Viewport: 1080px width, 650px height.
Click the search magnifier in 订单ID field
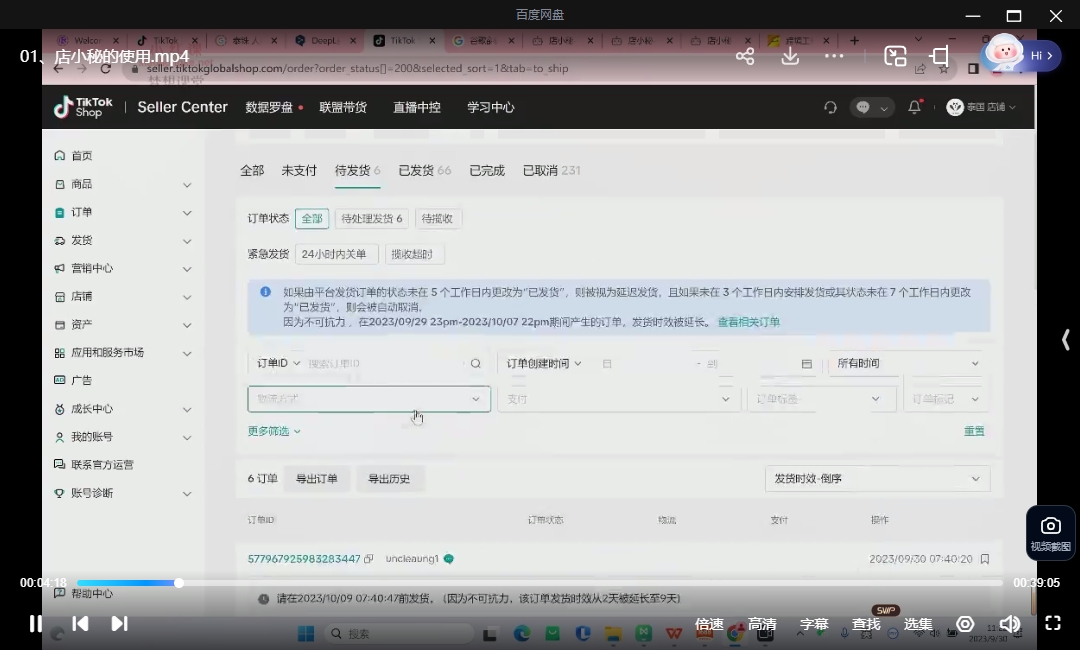[475, 364]
